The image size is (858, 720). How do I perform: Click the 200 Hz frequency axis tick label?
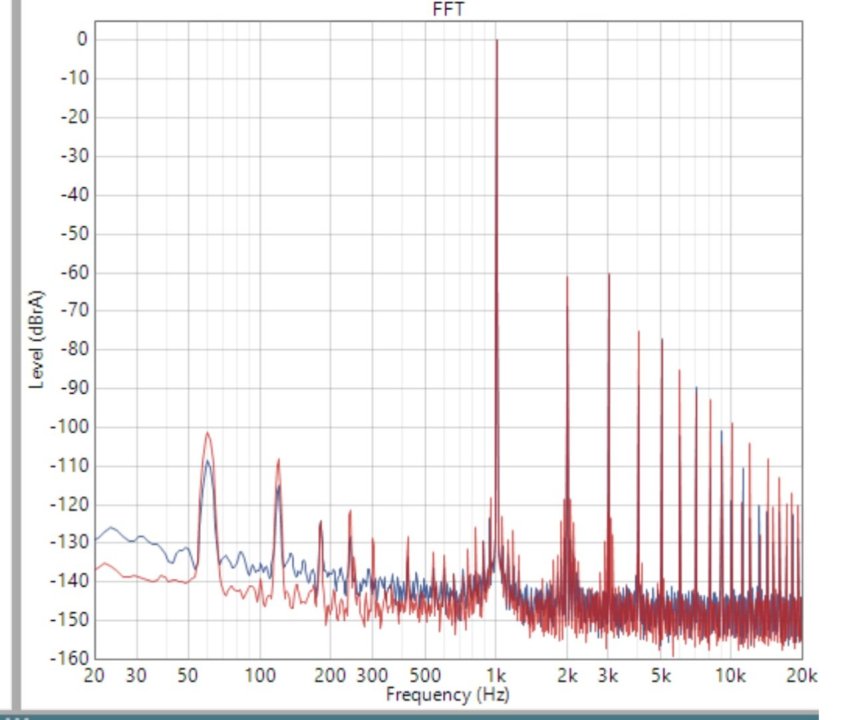coord(330,675)
